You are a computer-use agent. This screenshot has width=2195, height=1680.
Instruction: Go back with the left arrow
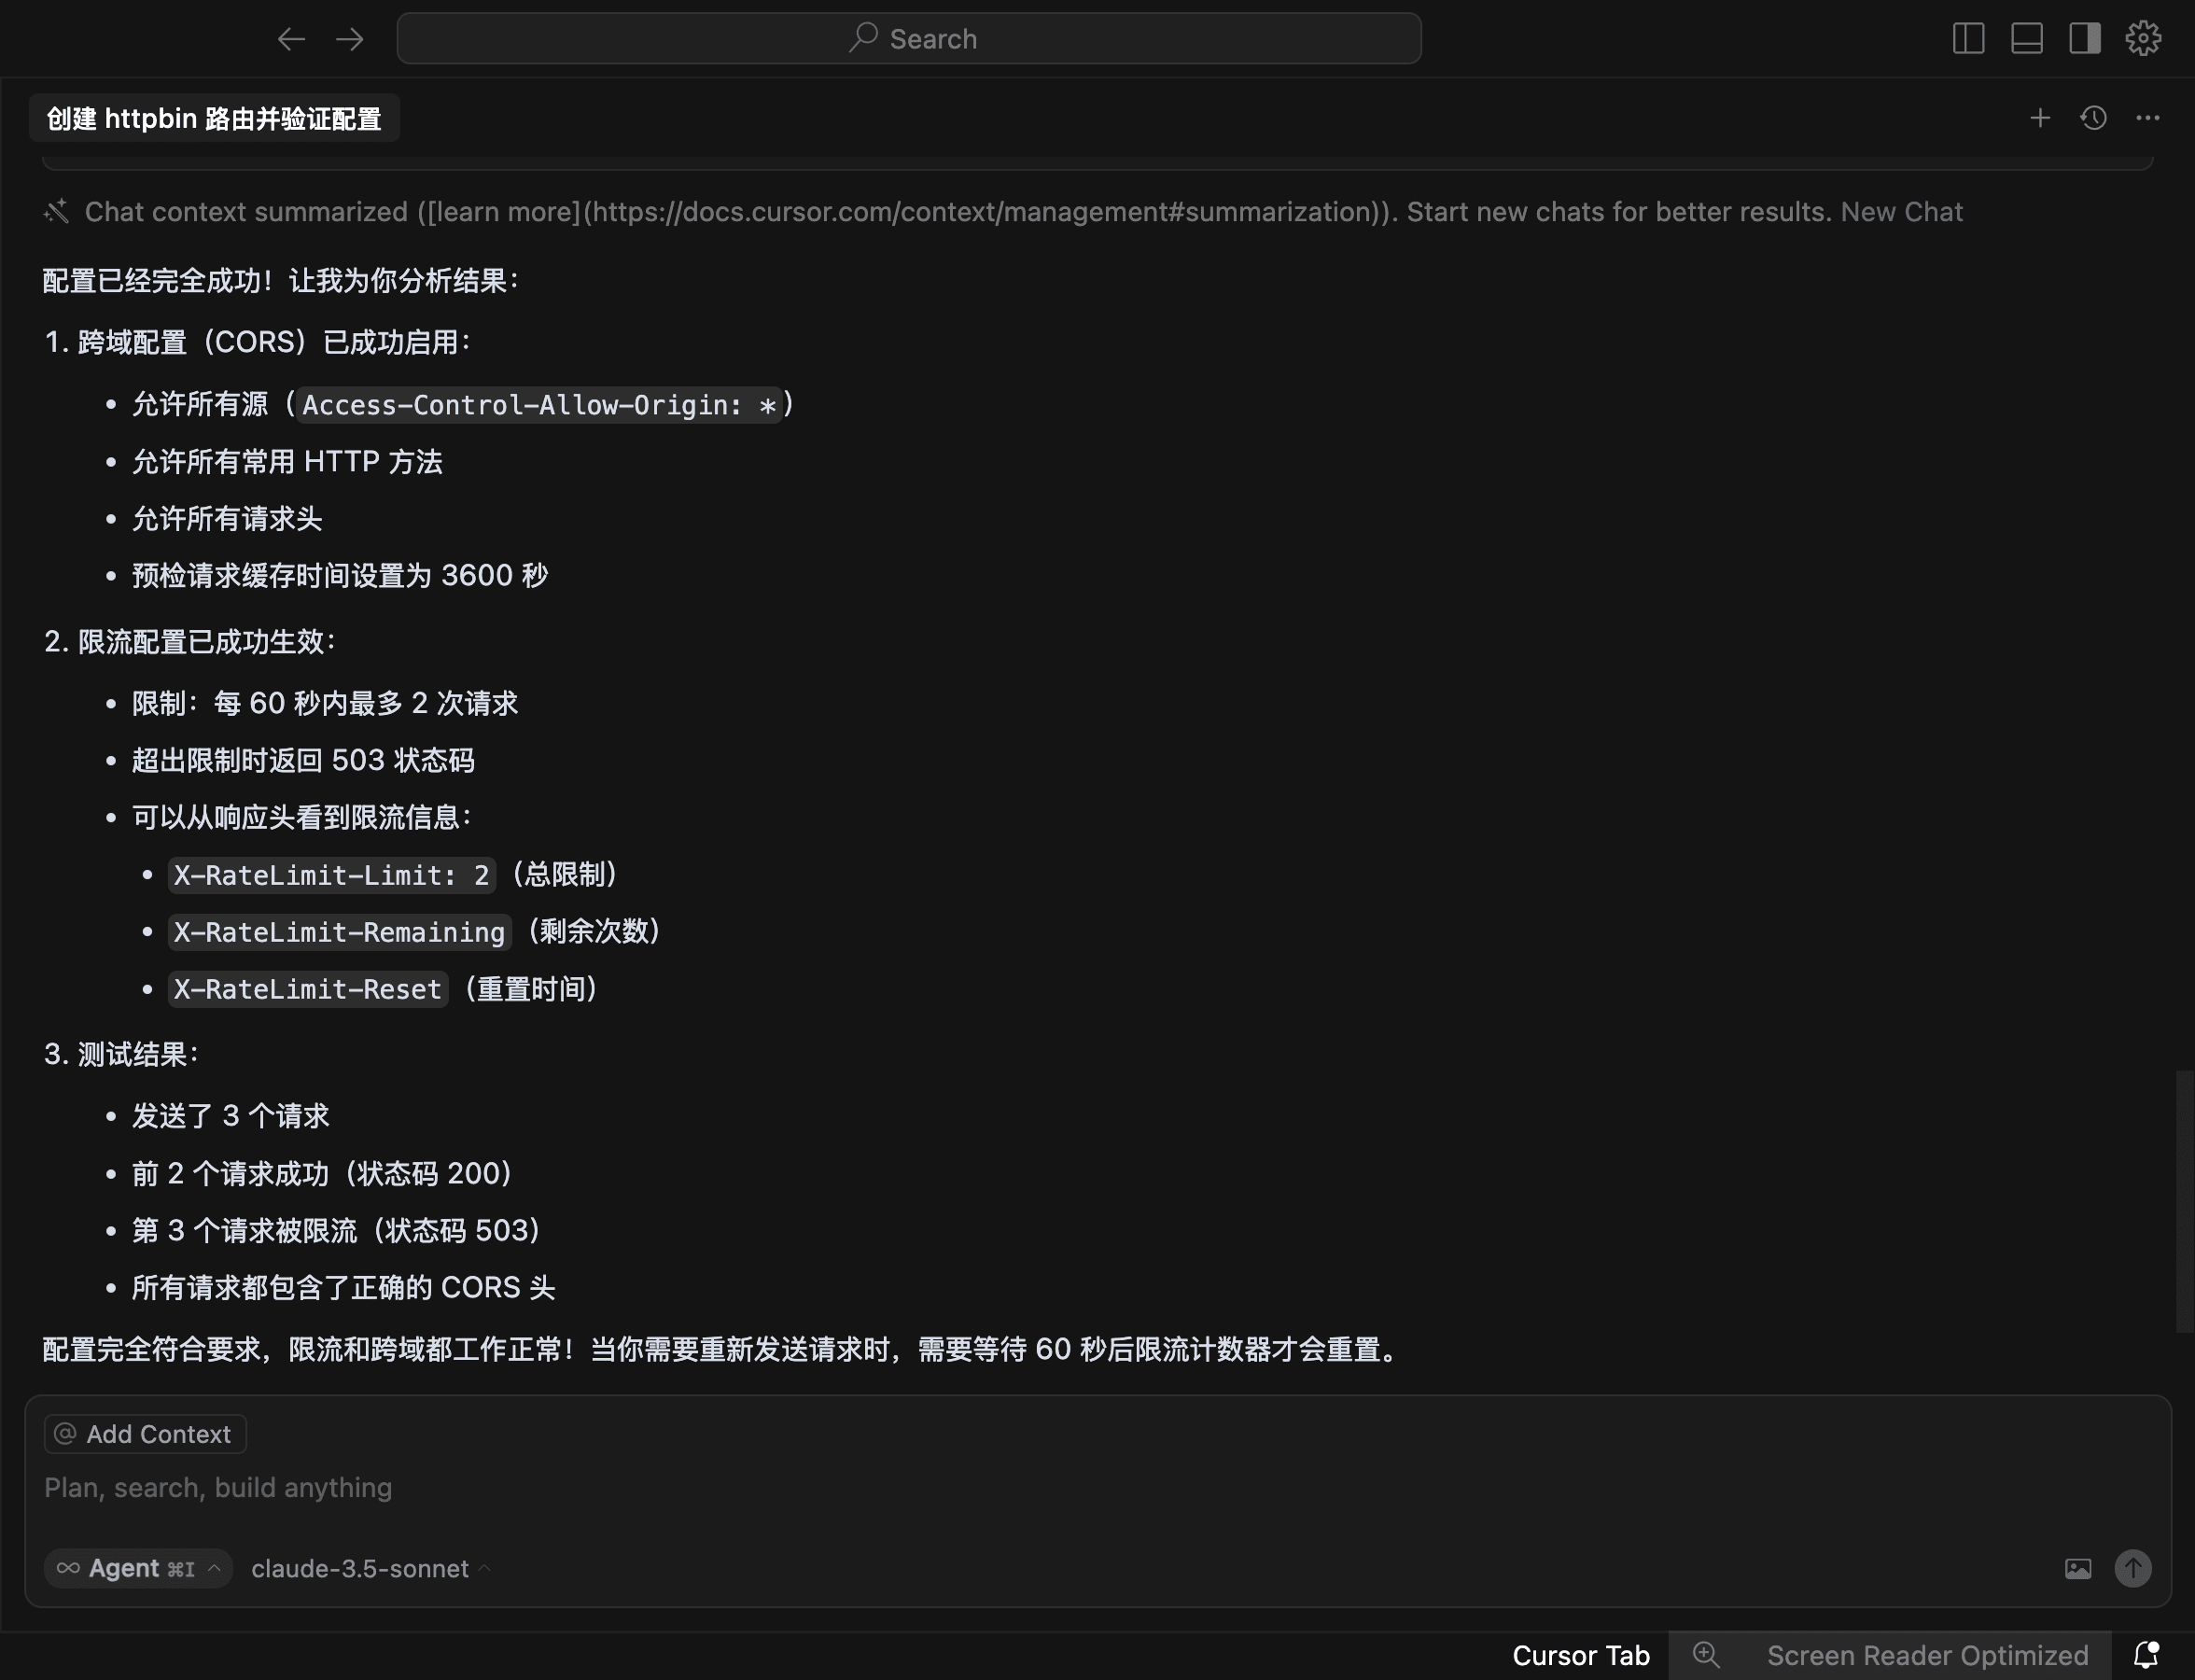(x=291, y=39)
